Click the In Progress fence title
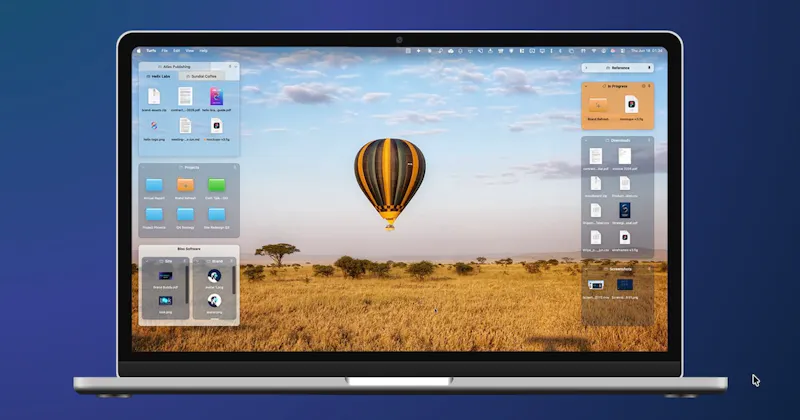Screen dimensions: 800x420 tap(617, 86)
